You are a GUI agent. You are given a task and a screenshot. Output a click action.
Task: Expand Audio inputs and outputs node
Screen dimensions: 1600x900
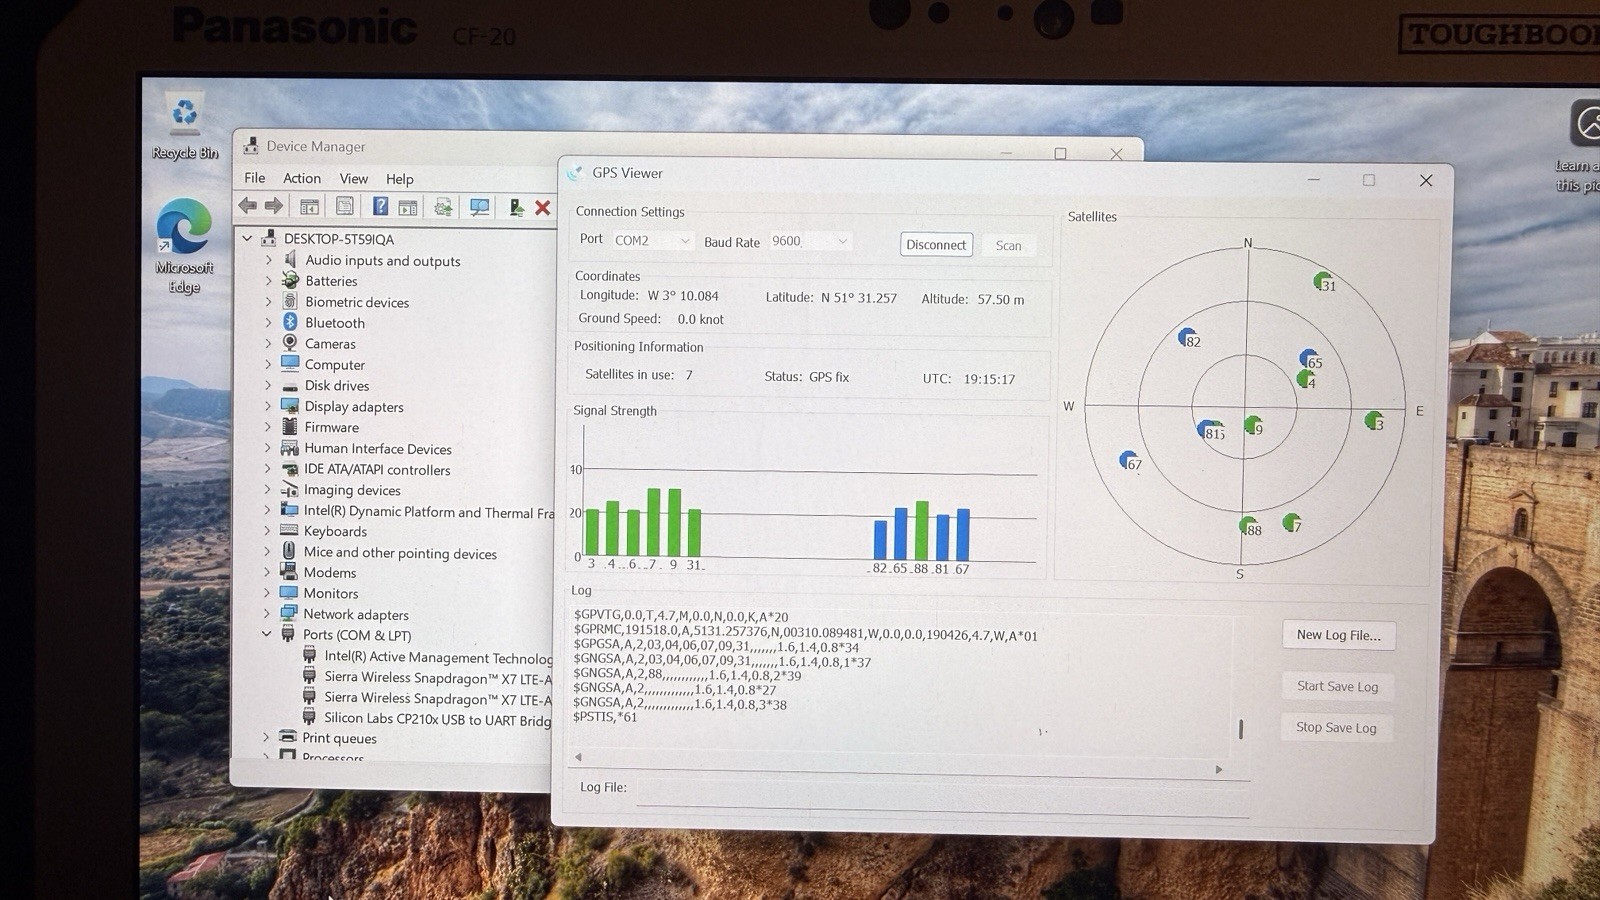click(268, 260)
